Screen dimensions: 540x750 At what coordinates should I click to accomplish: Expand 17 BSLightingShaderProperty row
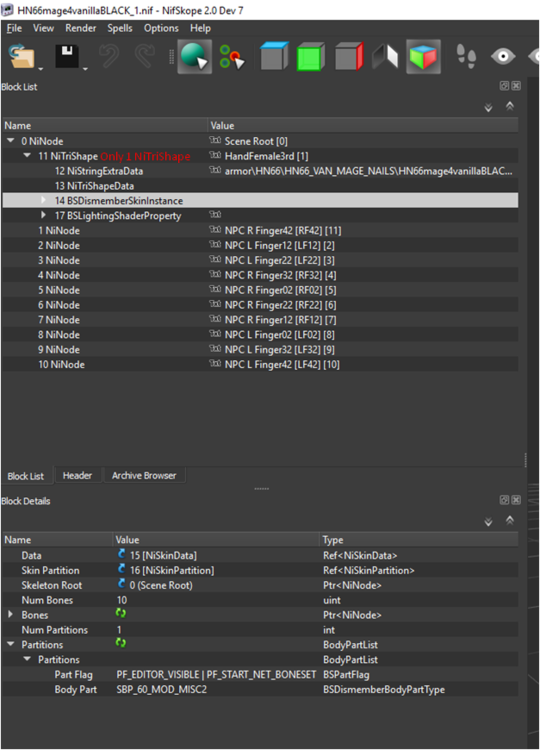[44, 215]
